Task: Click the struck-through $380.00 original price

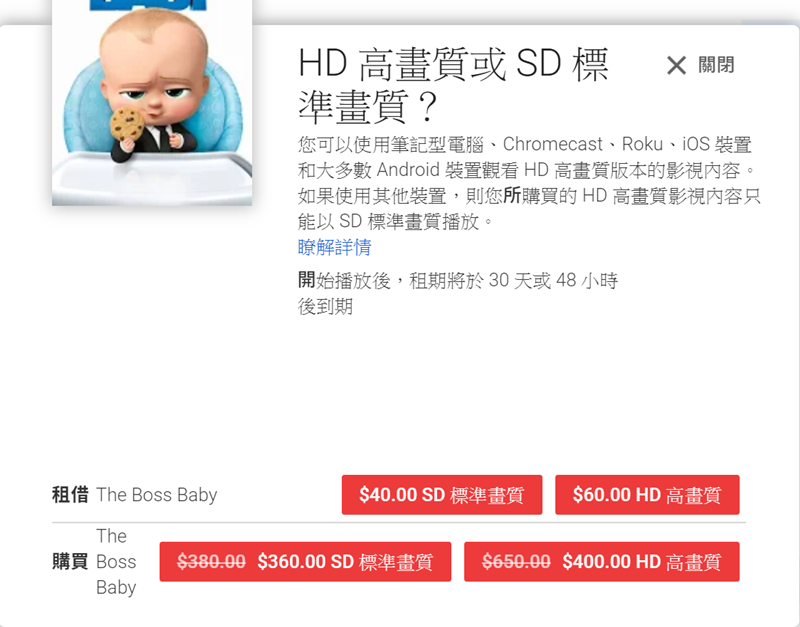Action: [211, 562]
